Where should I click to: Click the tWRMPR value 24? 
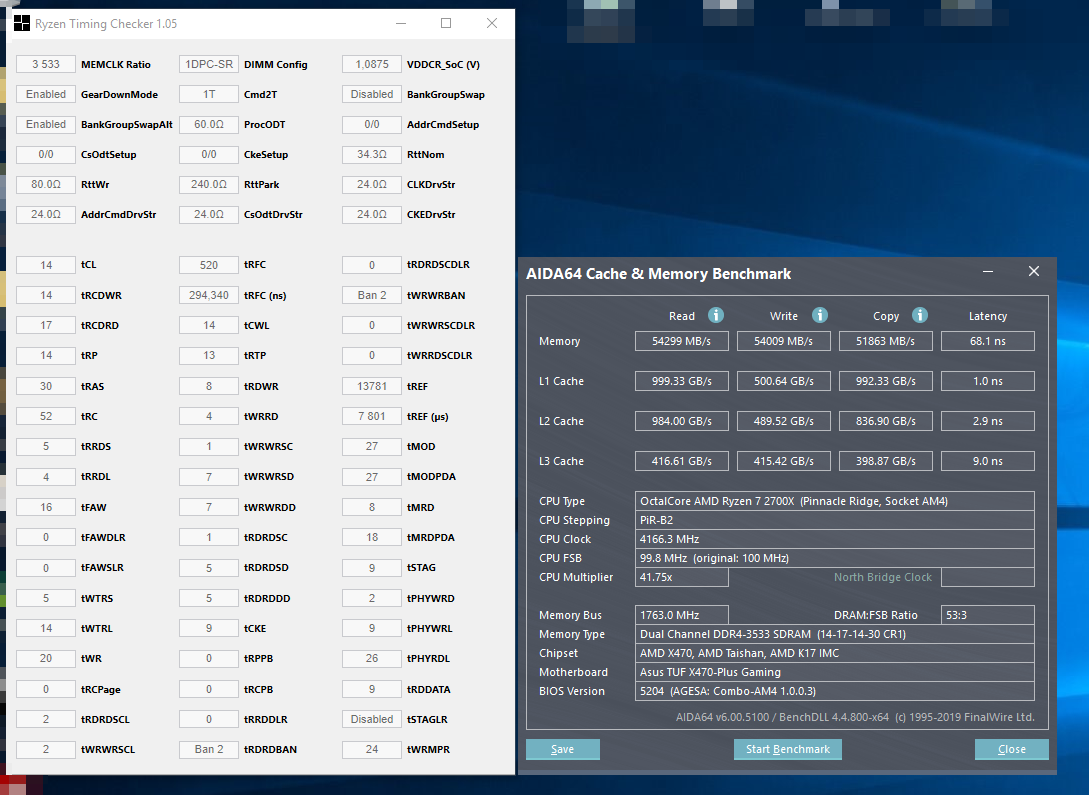(372, 749)
